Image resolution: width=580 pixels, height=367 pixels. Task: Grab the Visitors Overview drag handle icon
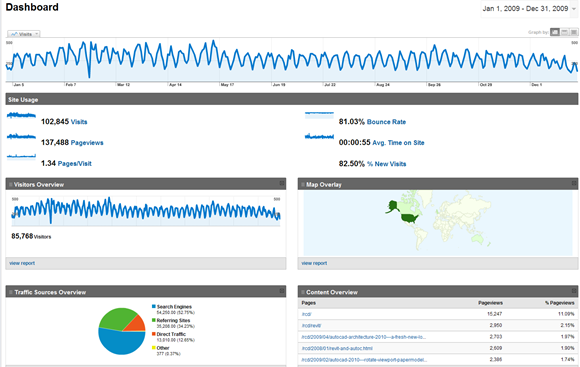pyautogui.click(x=10, y=184)
